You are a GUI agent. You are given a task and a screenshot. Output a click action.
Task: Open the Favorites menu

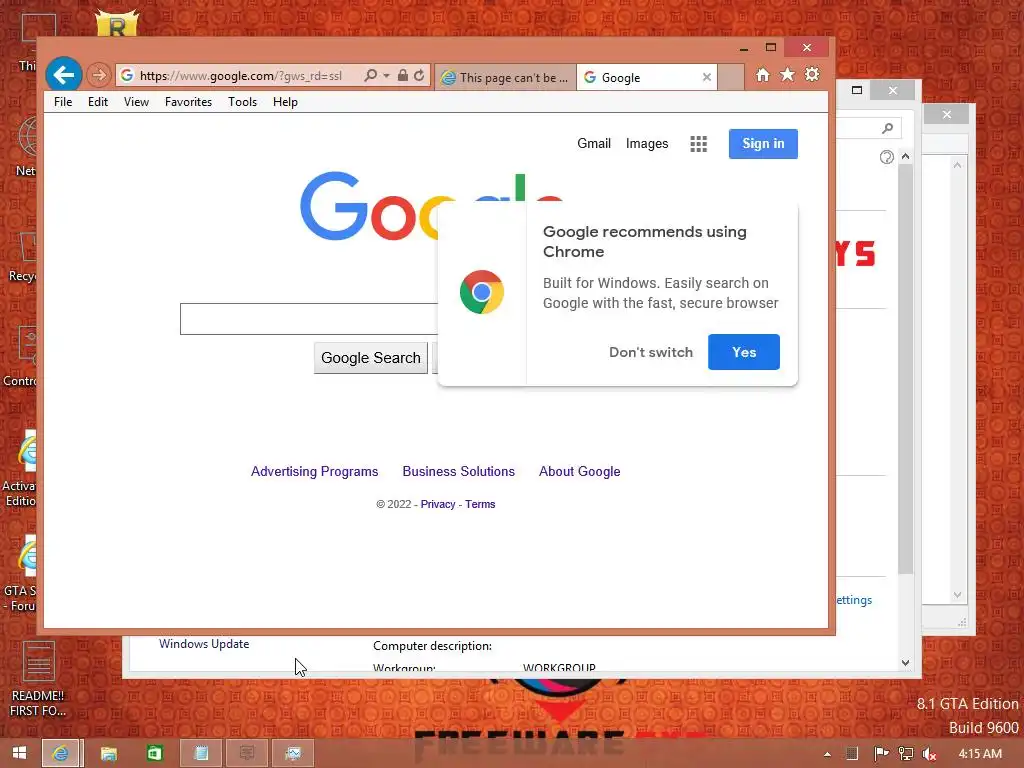(x=188, y=102)
